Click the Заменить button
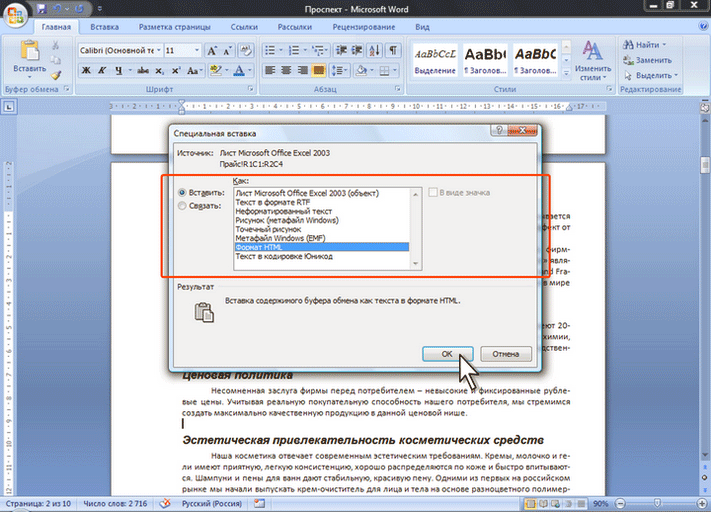This screenshot has height=512, width=711. tap(647, 60)
